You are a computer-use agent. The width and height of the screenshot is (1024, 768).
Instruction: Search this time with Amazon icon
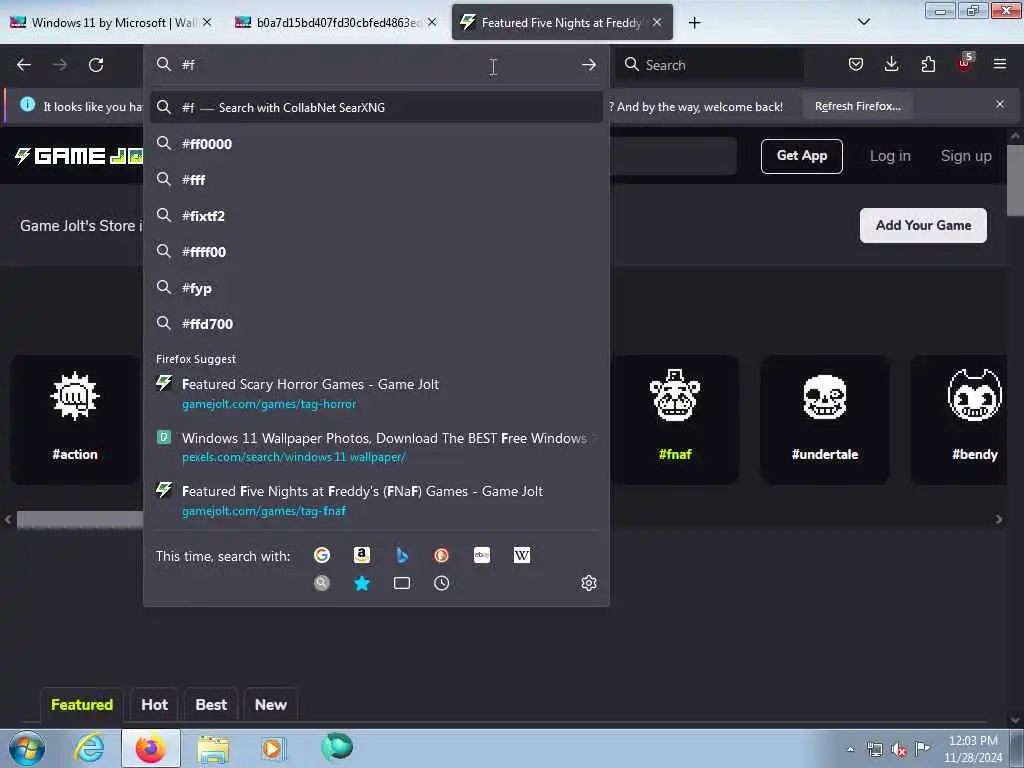click(362, 555)
